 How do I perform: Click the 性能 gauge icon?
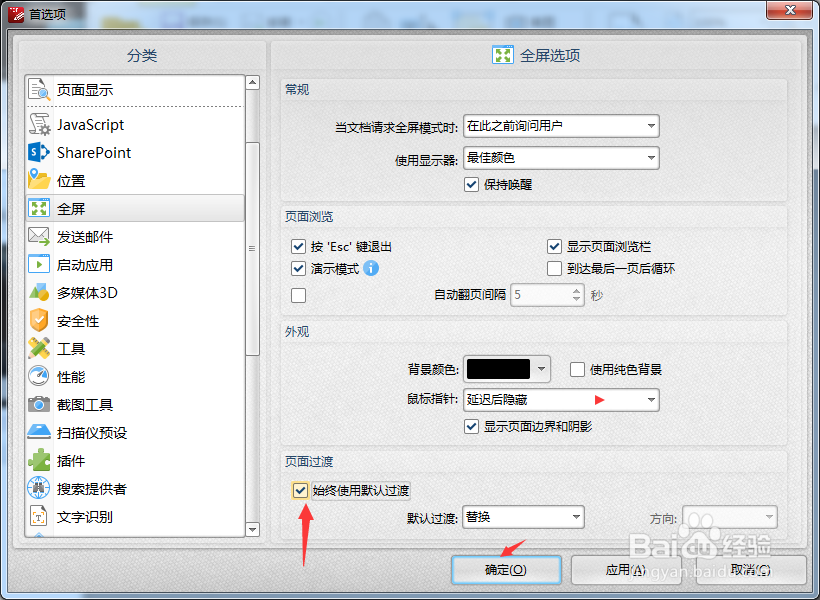coord(39,376)
